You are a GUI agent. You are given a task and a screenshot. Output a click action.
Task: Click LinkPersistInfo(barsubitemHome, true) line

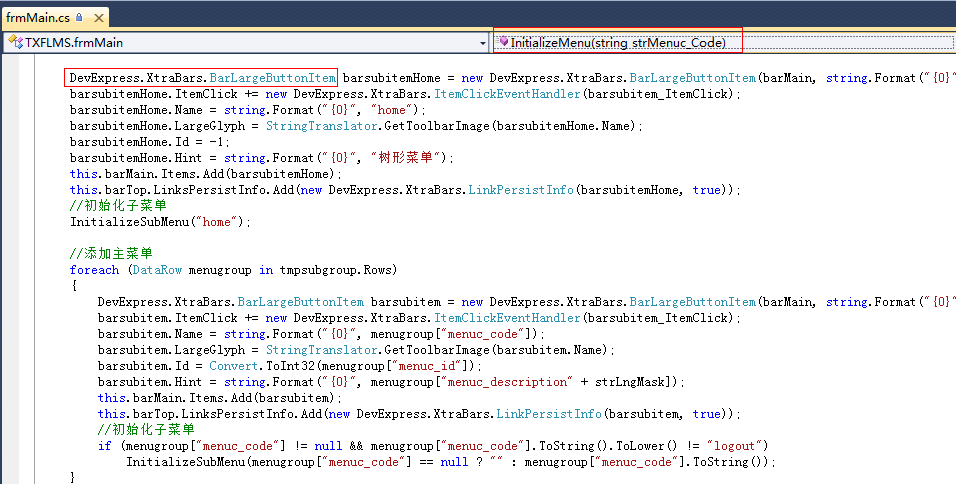click(x=405, y=190)
